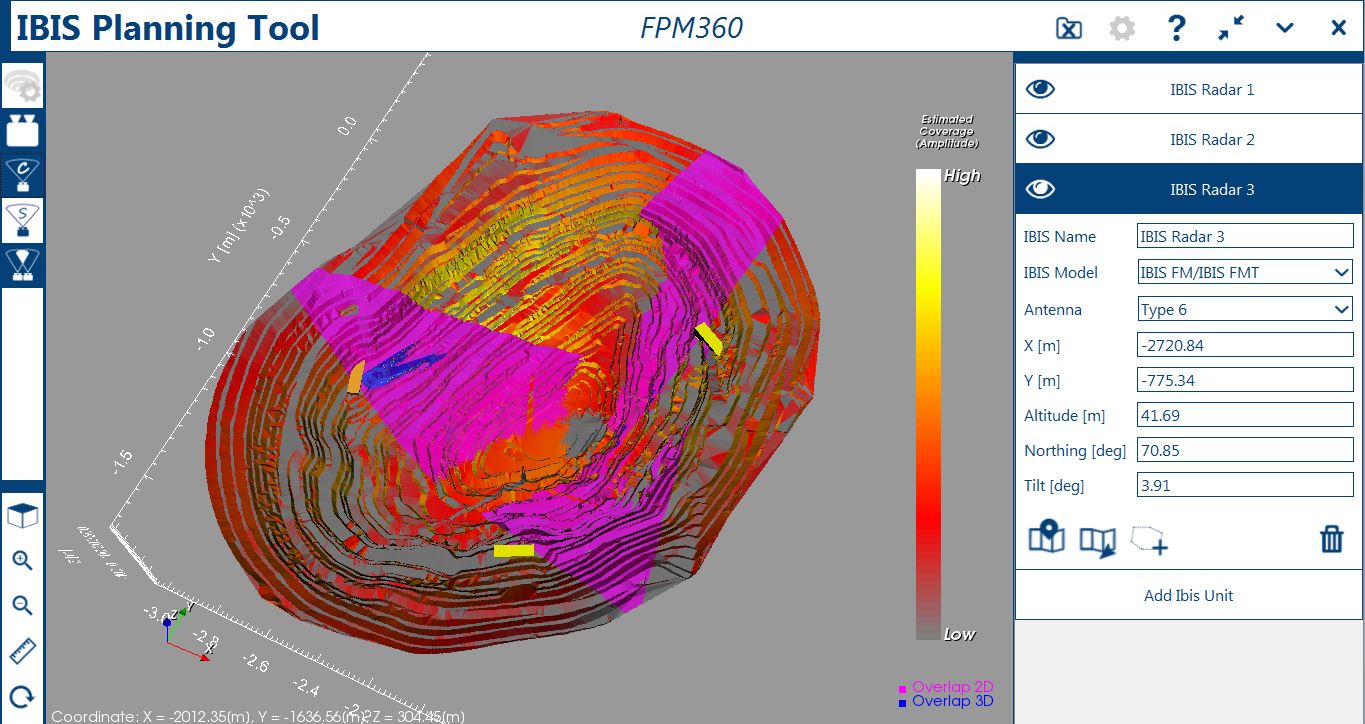
Task: Collapse the panel with the header chevron
Action: (x=1285, y=28)
